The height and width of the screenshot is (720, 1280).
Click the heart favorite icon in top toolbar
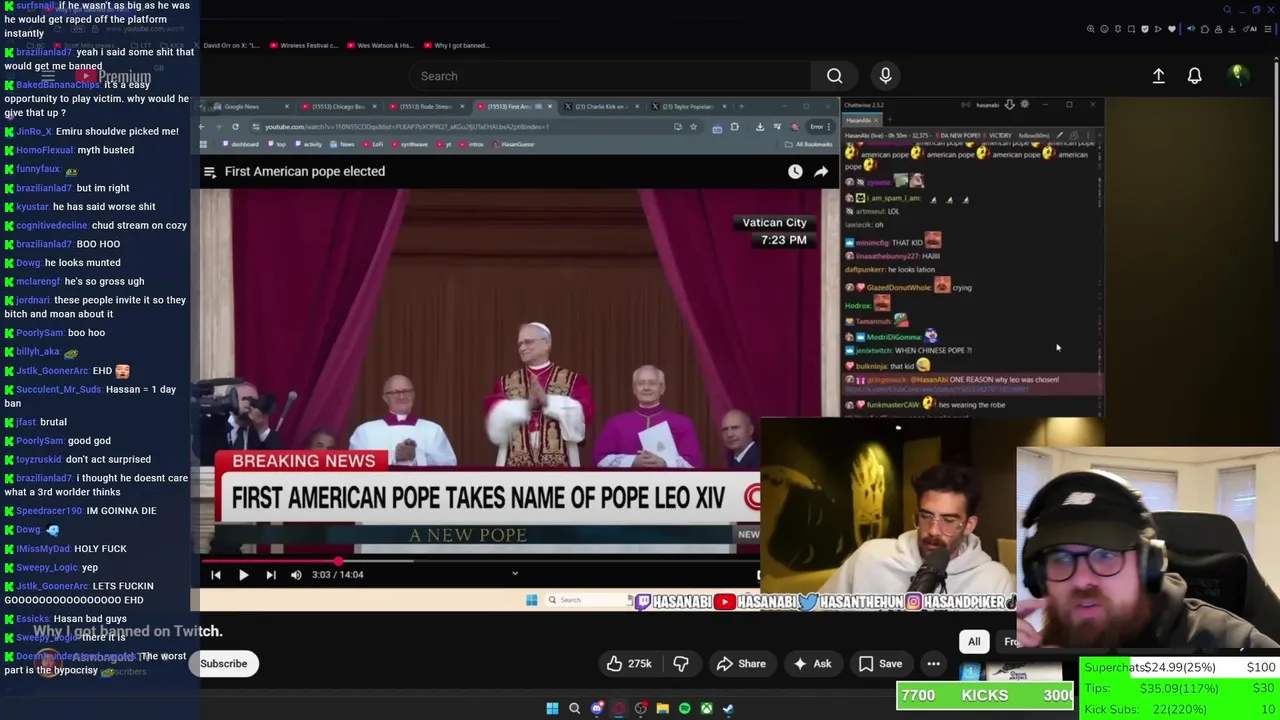coord(1172,29)
